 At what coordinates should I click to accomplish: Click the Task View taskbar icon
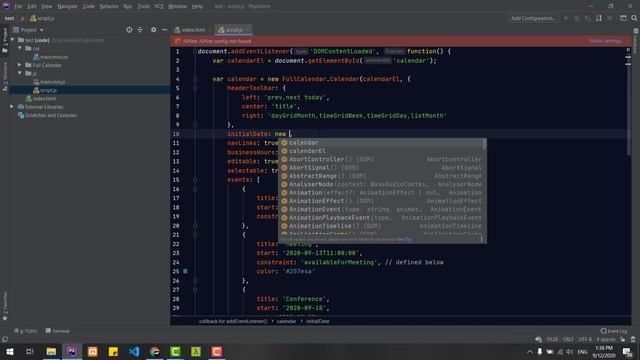coord(30,351)
